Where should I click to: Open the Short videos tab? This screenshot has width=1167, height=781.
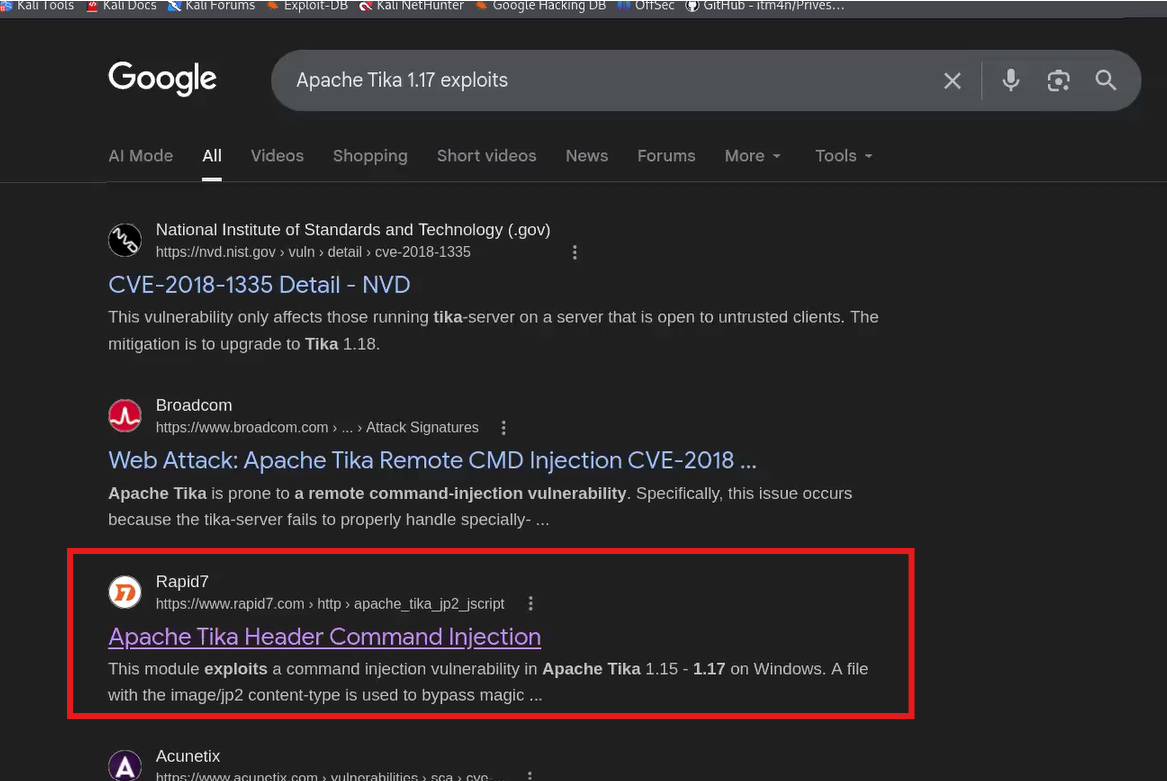[x=486, y=156]
